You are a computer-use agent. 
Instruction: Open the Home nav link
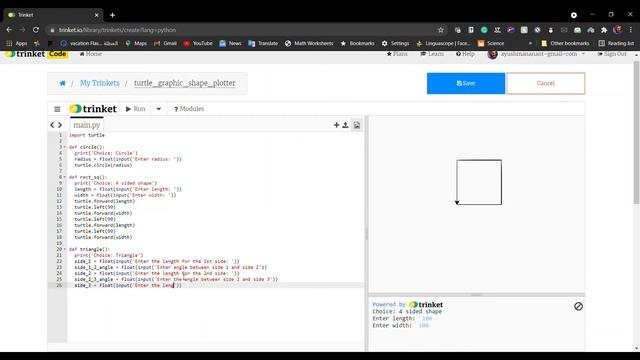coord(91,54)
